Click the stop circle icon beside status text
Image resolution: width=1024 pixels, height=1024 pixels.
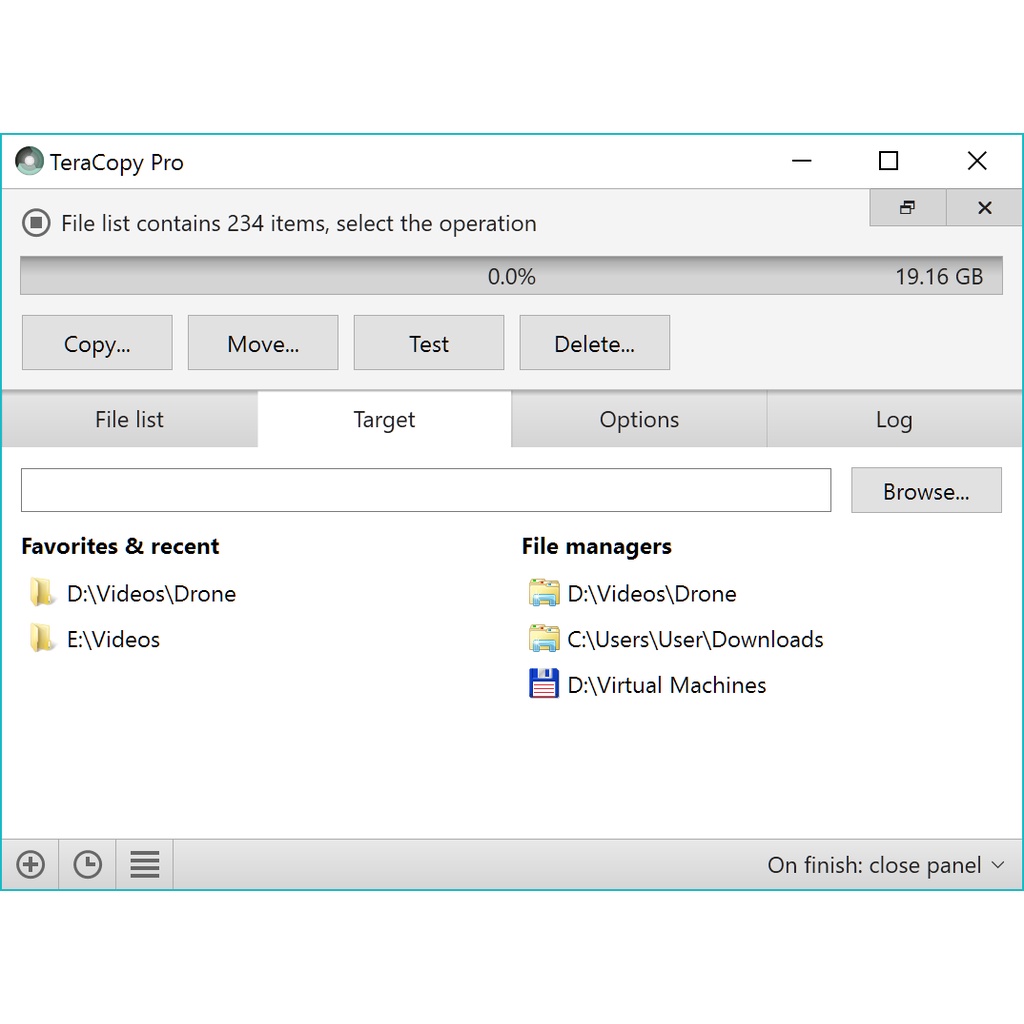(x=36, y=223)
